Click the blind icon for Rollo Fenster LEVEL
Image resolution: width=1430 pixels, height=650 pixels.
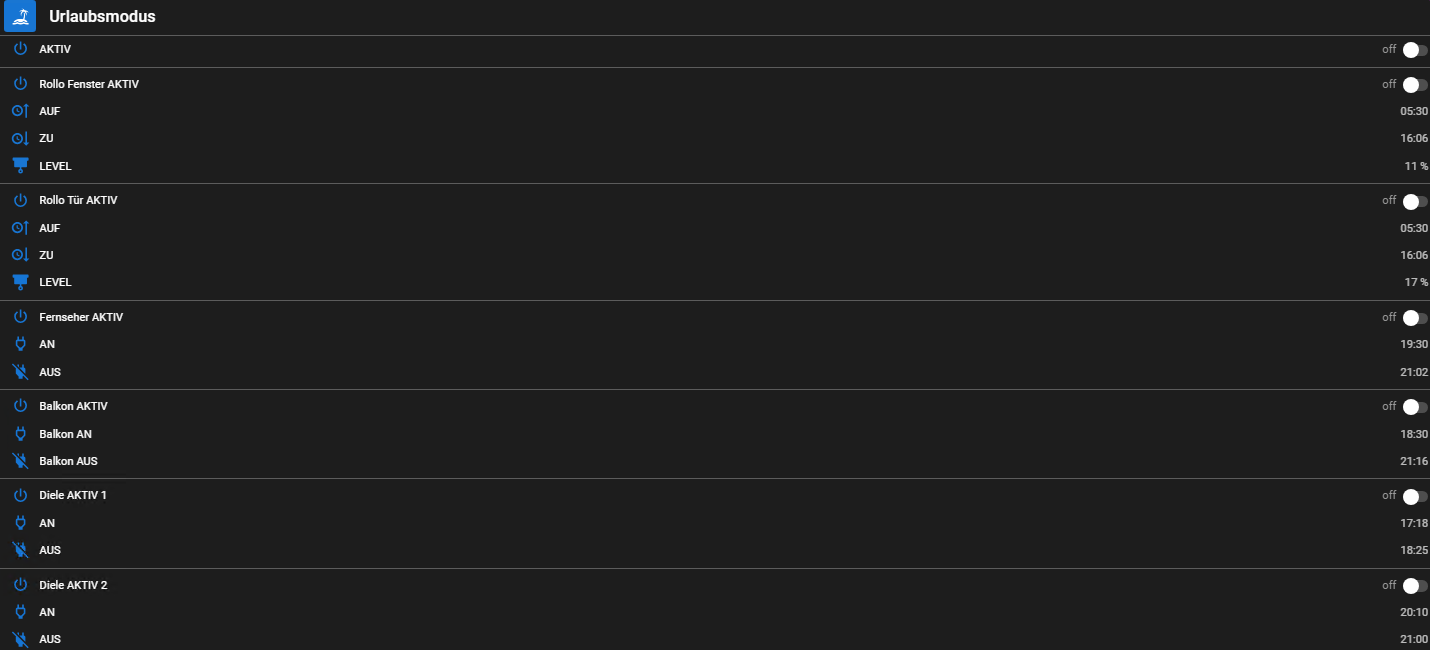20,166
